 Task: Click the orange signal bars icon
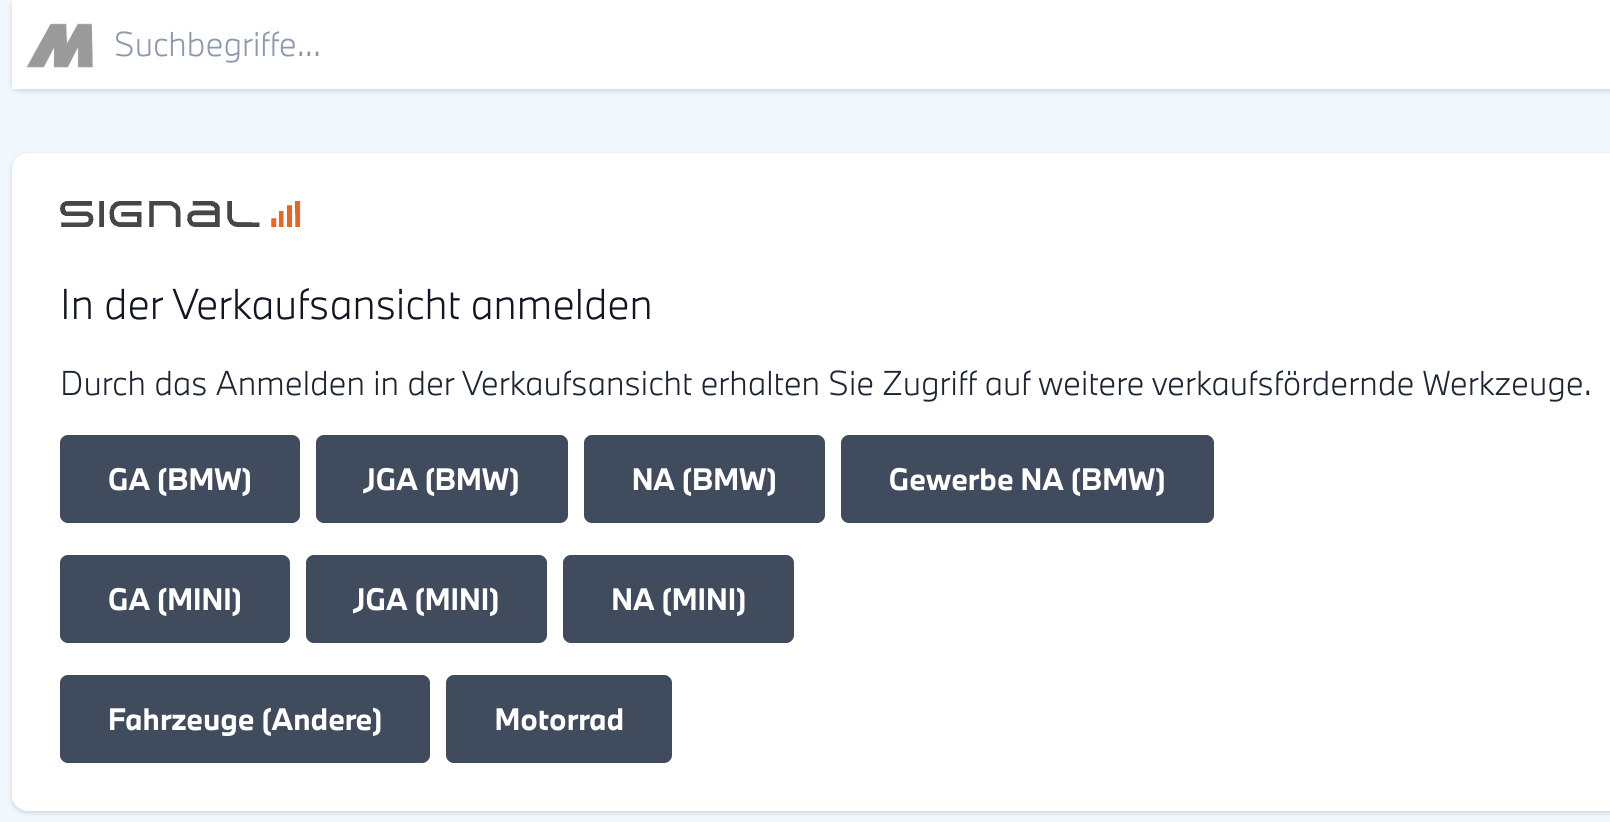click(286, 214)
